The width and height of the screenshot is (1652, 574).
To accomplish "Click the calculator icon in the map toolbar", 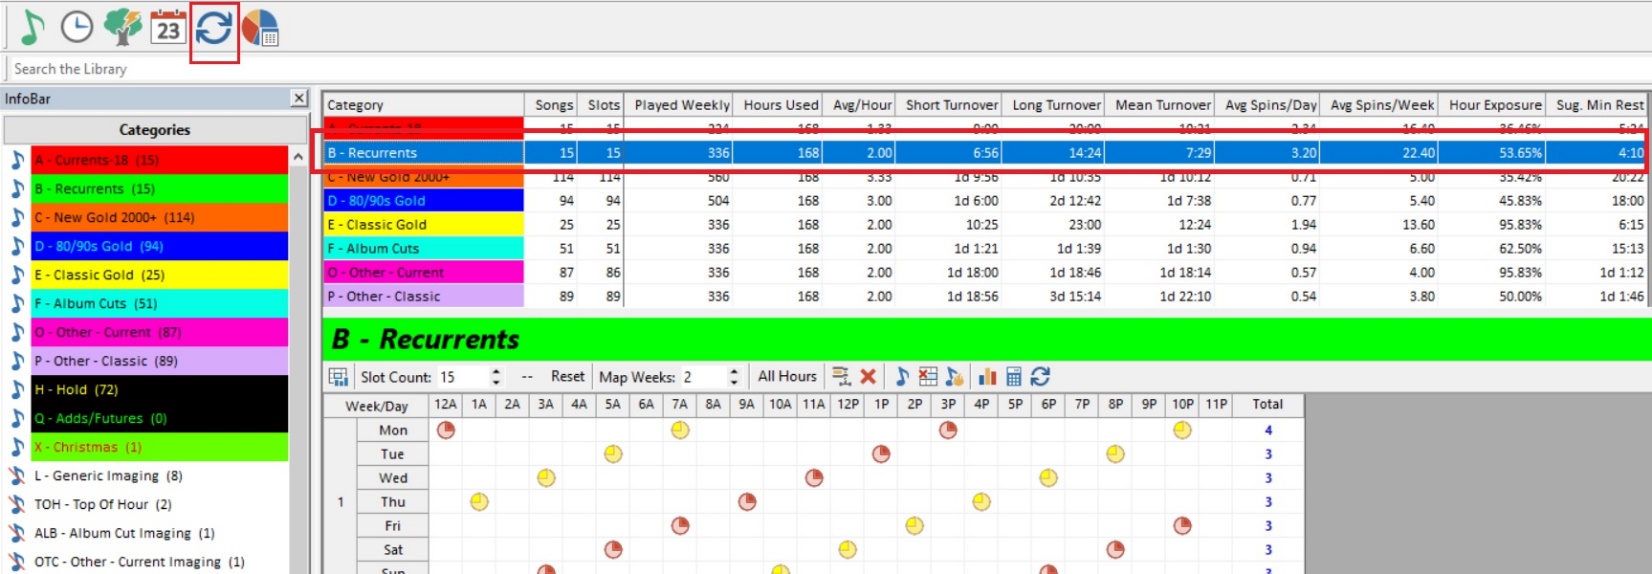I will [x=1014, y=377].
